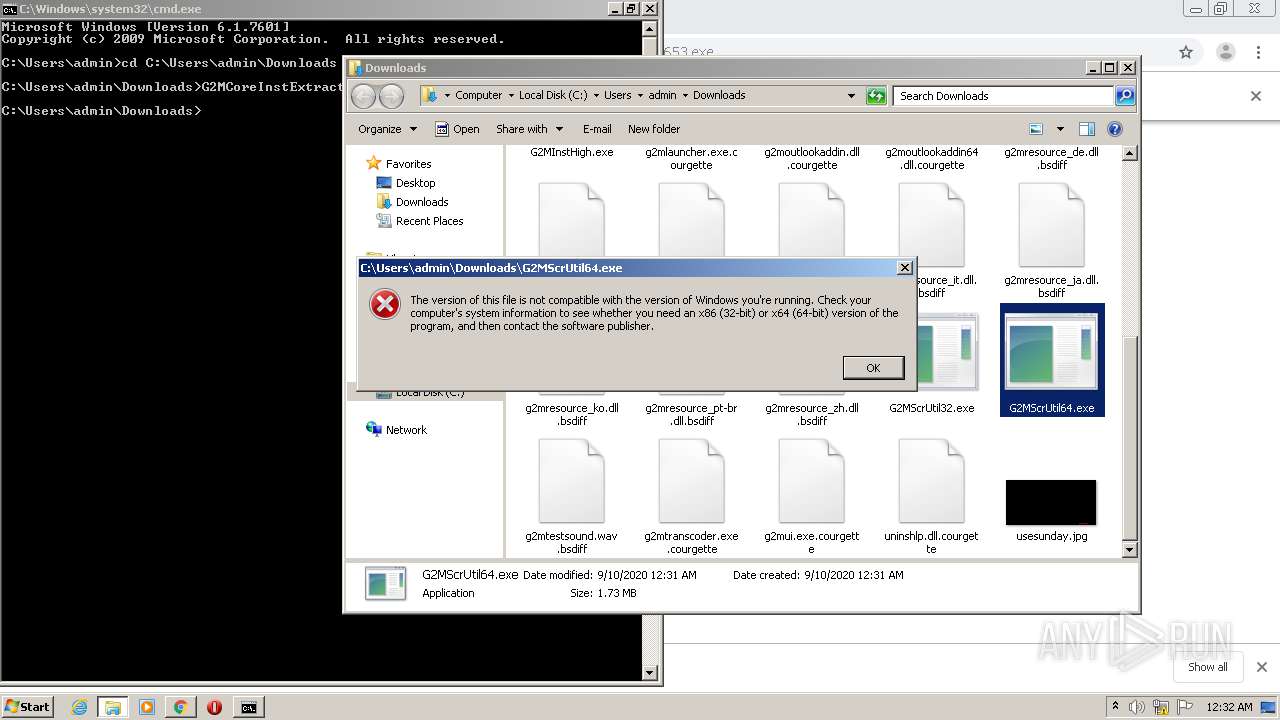Open Windows Media Player from taskbar
1280x720 pixels.
point(147,707)
